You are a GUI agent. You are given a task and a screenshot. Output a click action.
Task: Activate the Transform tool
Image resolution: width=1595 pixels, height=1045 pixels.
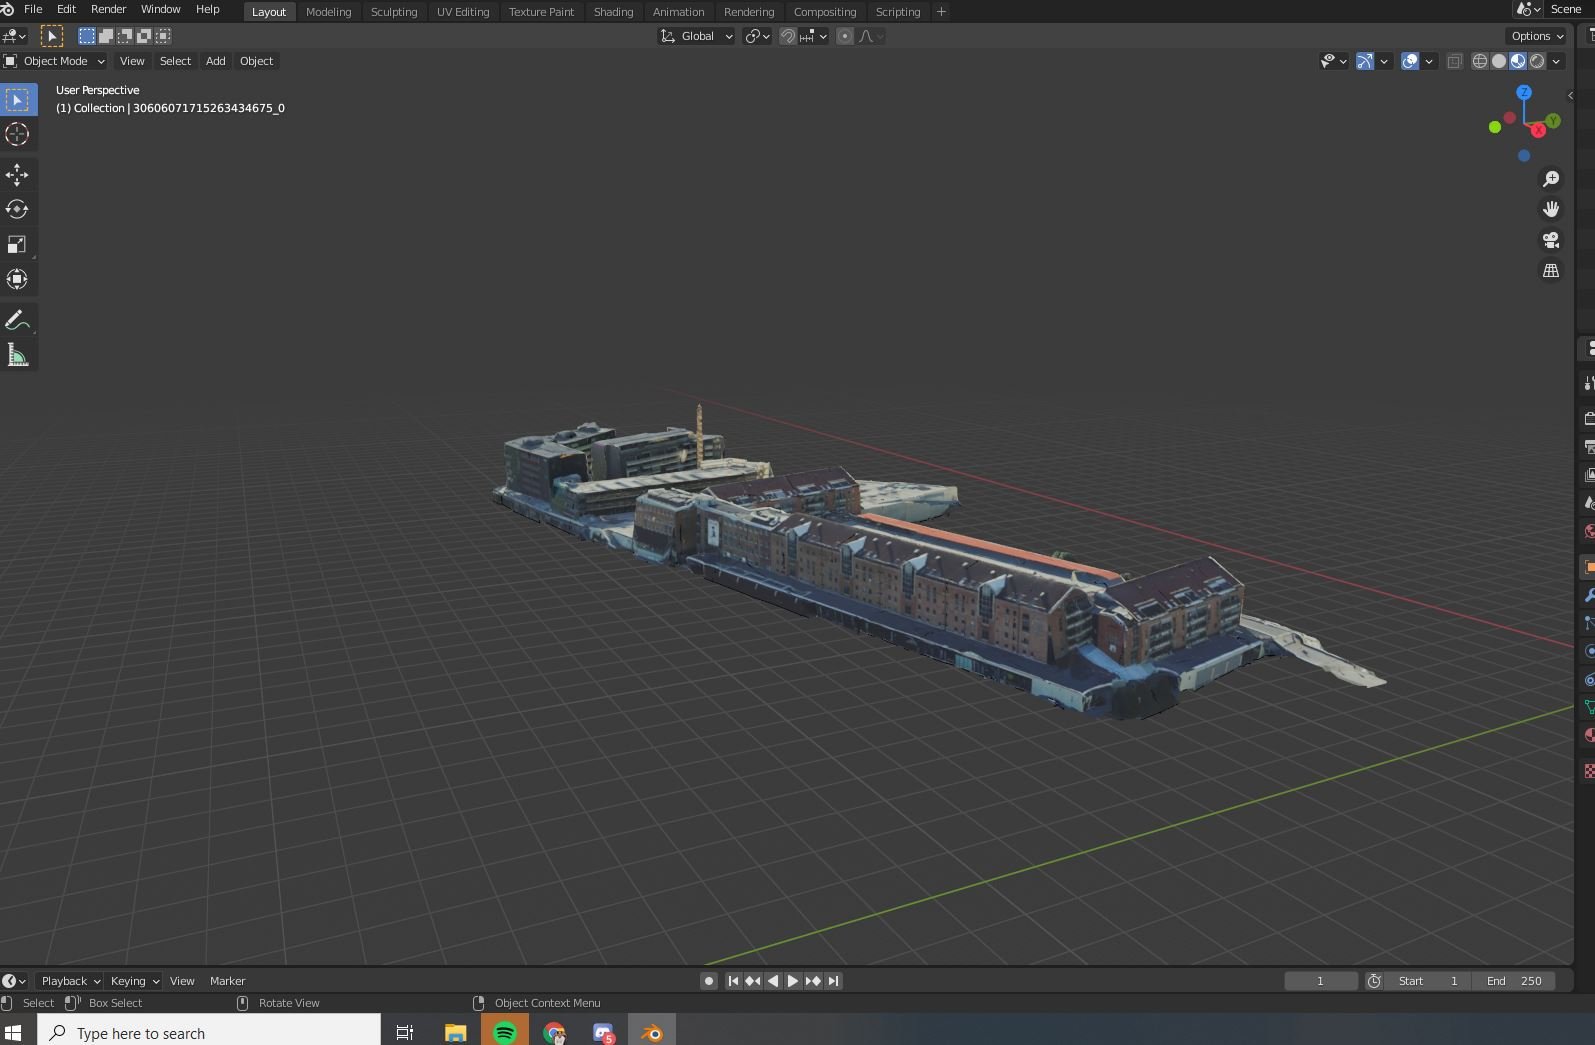pyautogui.click(x=18, y=279)
